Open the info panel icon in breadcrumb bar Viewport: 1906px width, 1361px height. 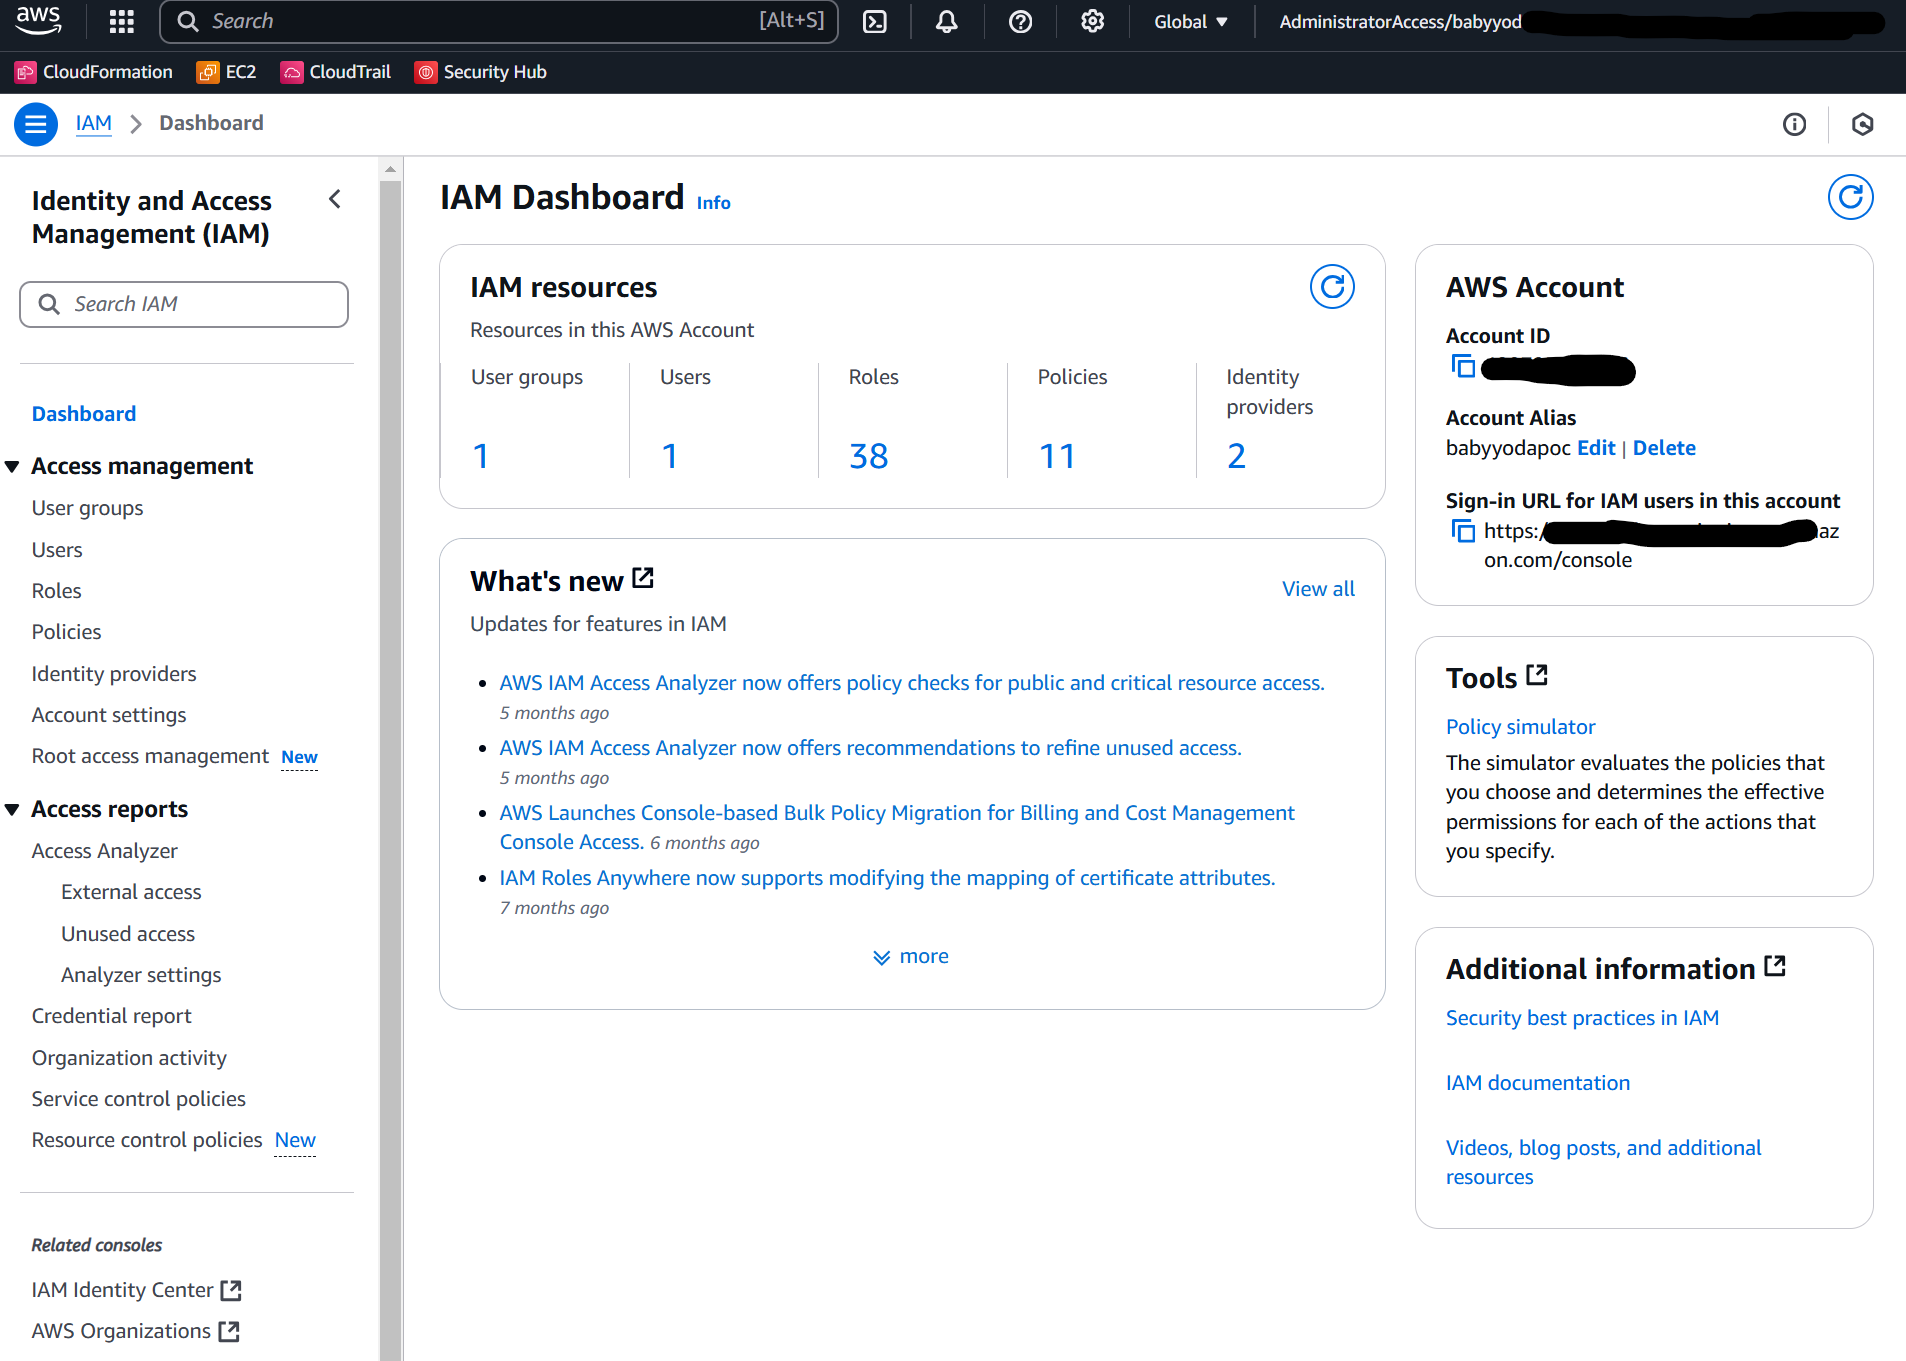click(x=1794, y=124)
